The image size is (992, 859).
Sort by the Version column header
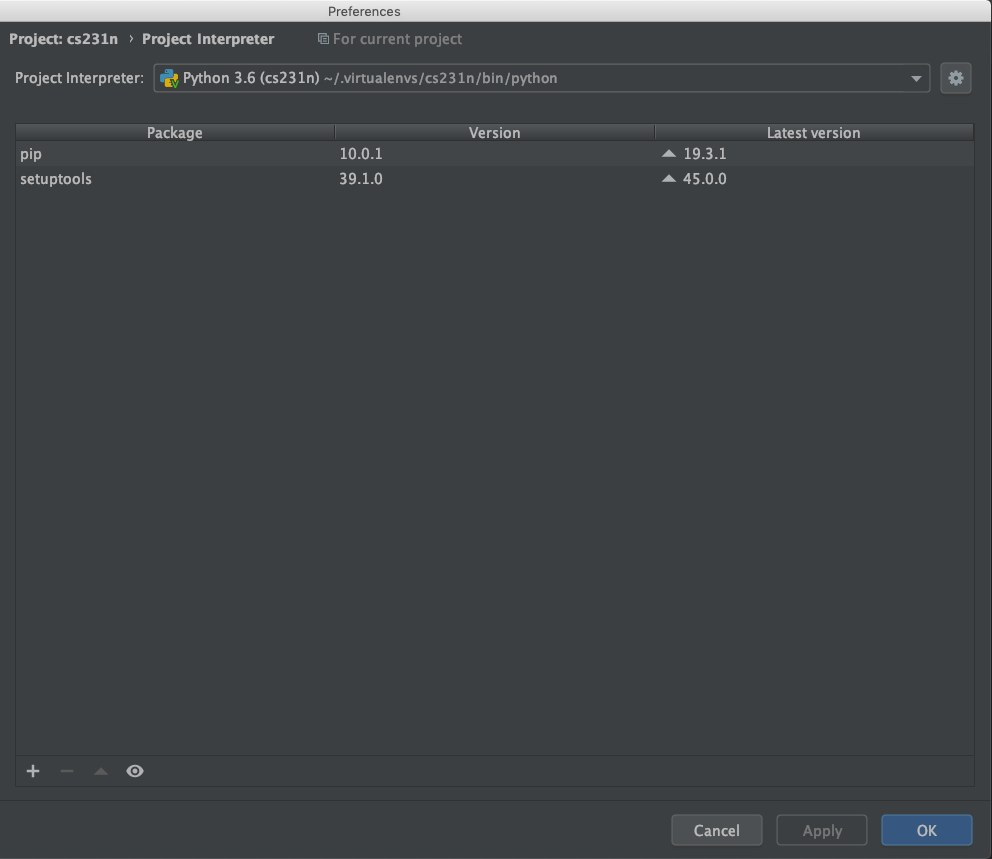click(495, 132)
